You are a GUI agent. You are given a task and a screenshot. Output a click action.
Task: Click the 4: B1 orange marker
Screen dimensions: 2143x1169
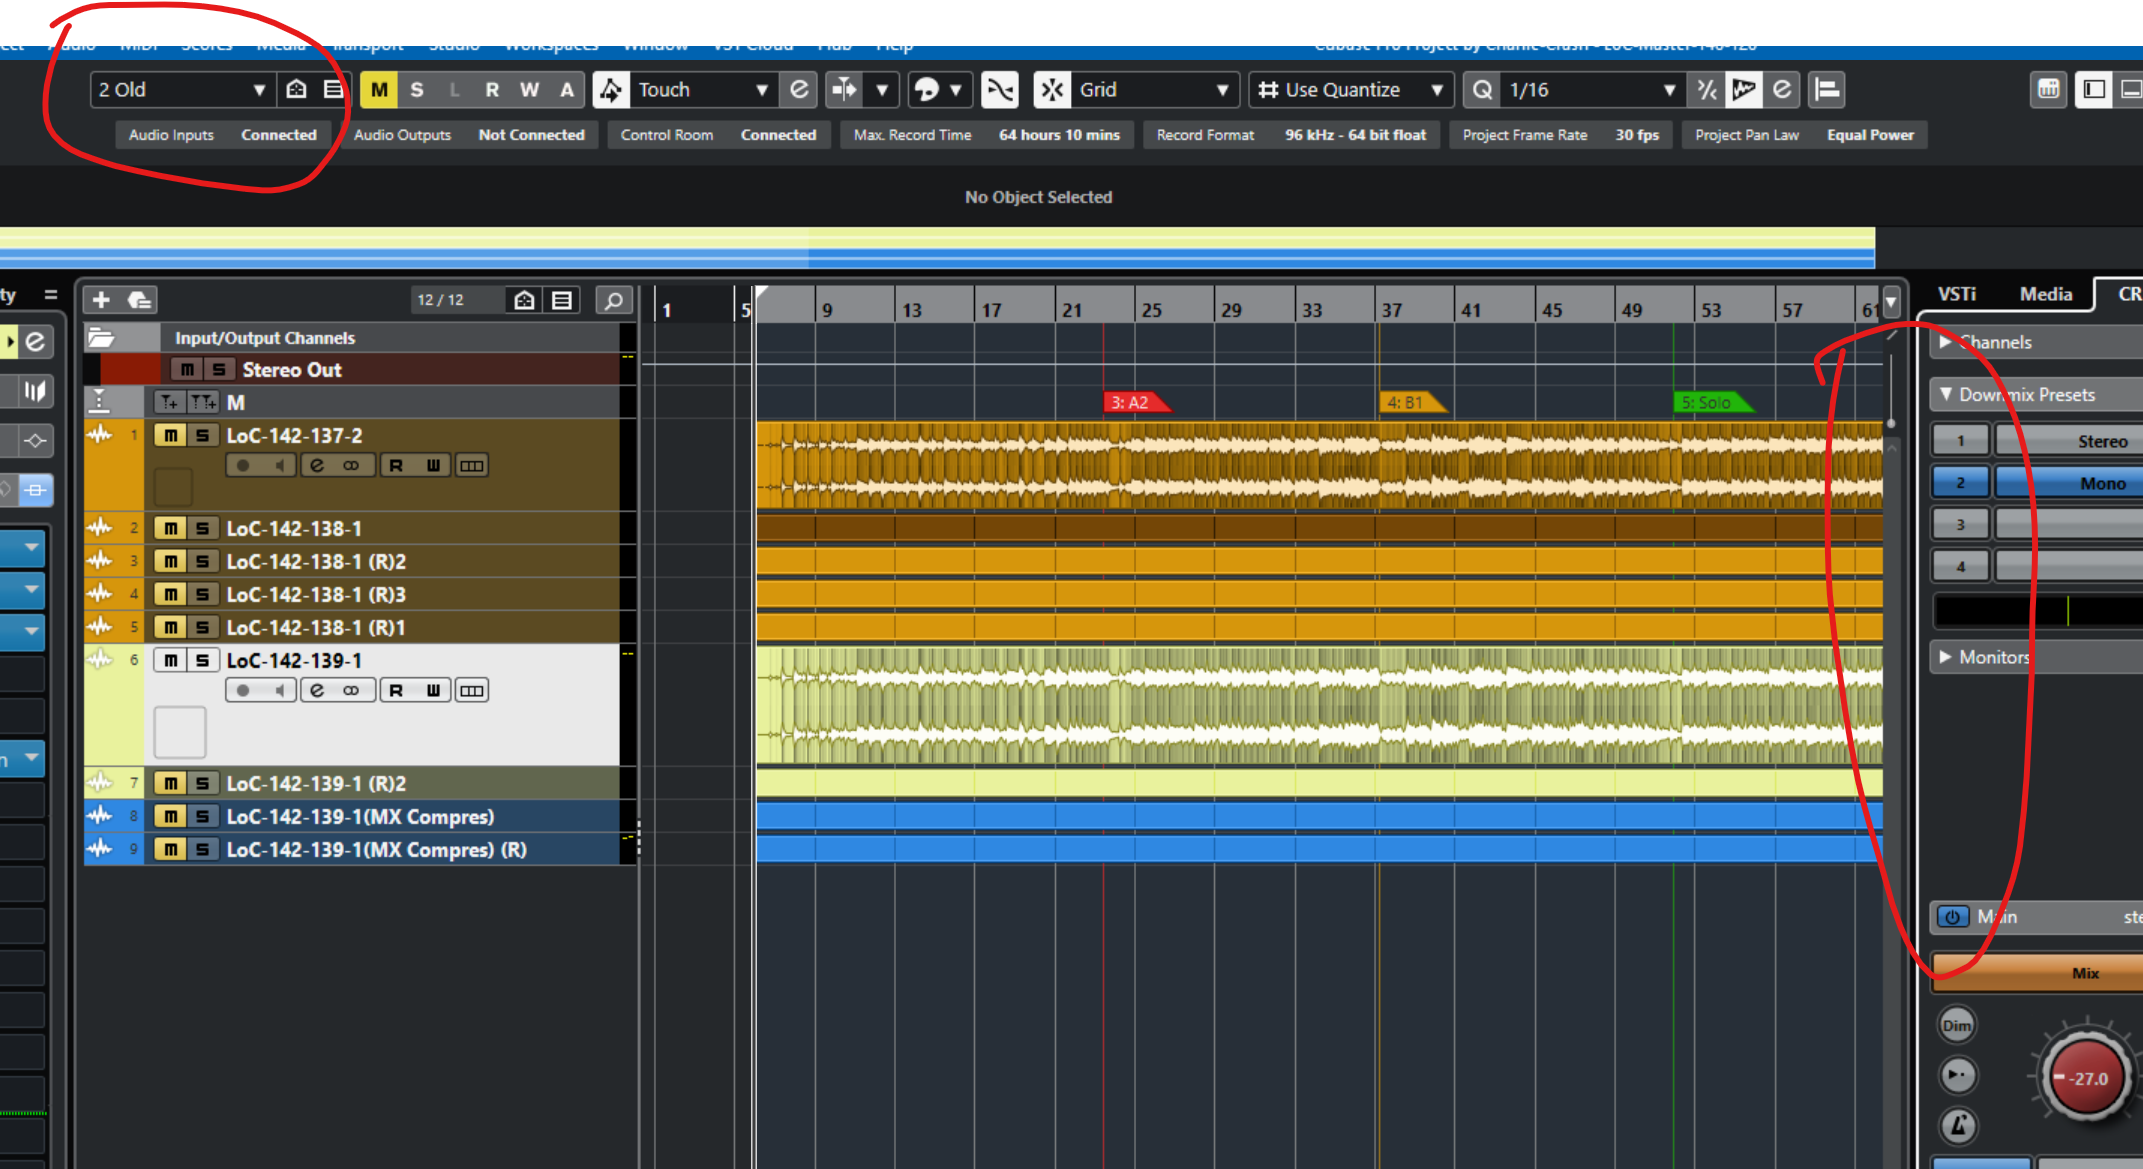tap(1410, 402)
